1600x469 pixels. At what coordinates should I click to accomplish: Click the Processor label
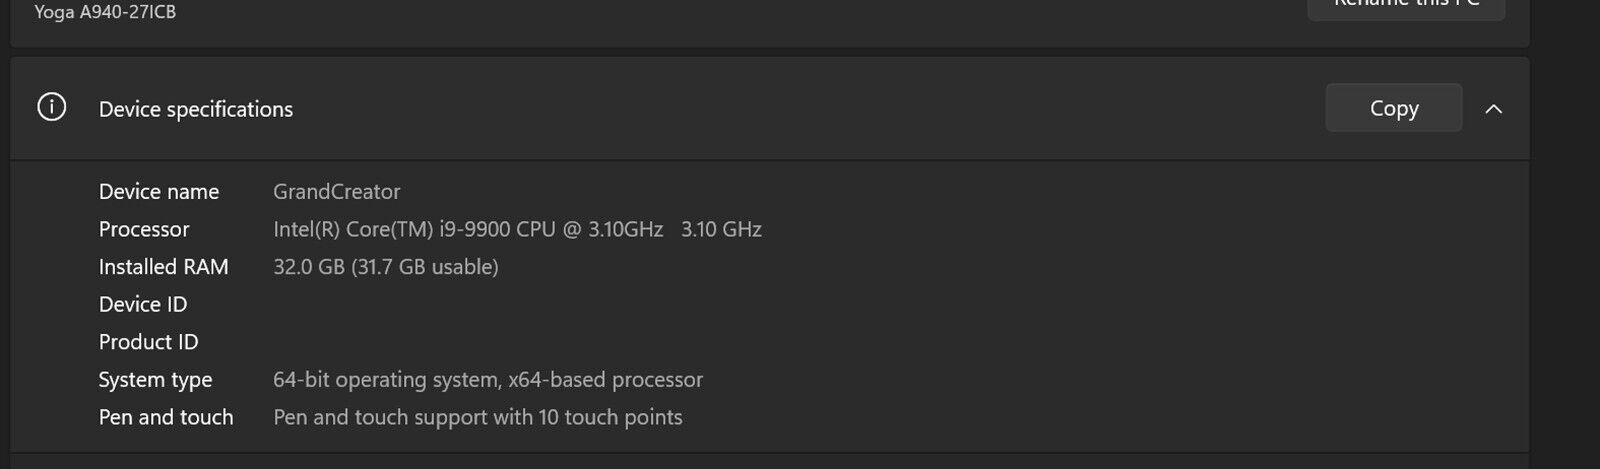[144, 229]
